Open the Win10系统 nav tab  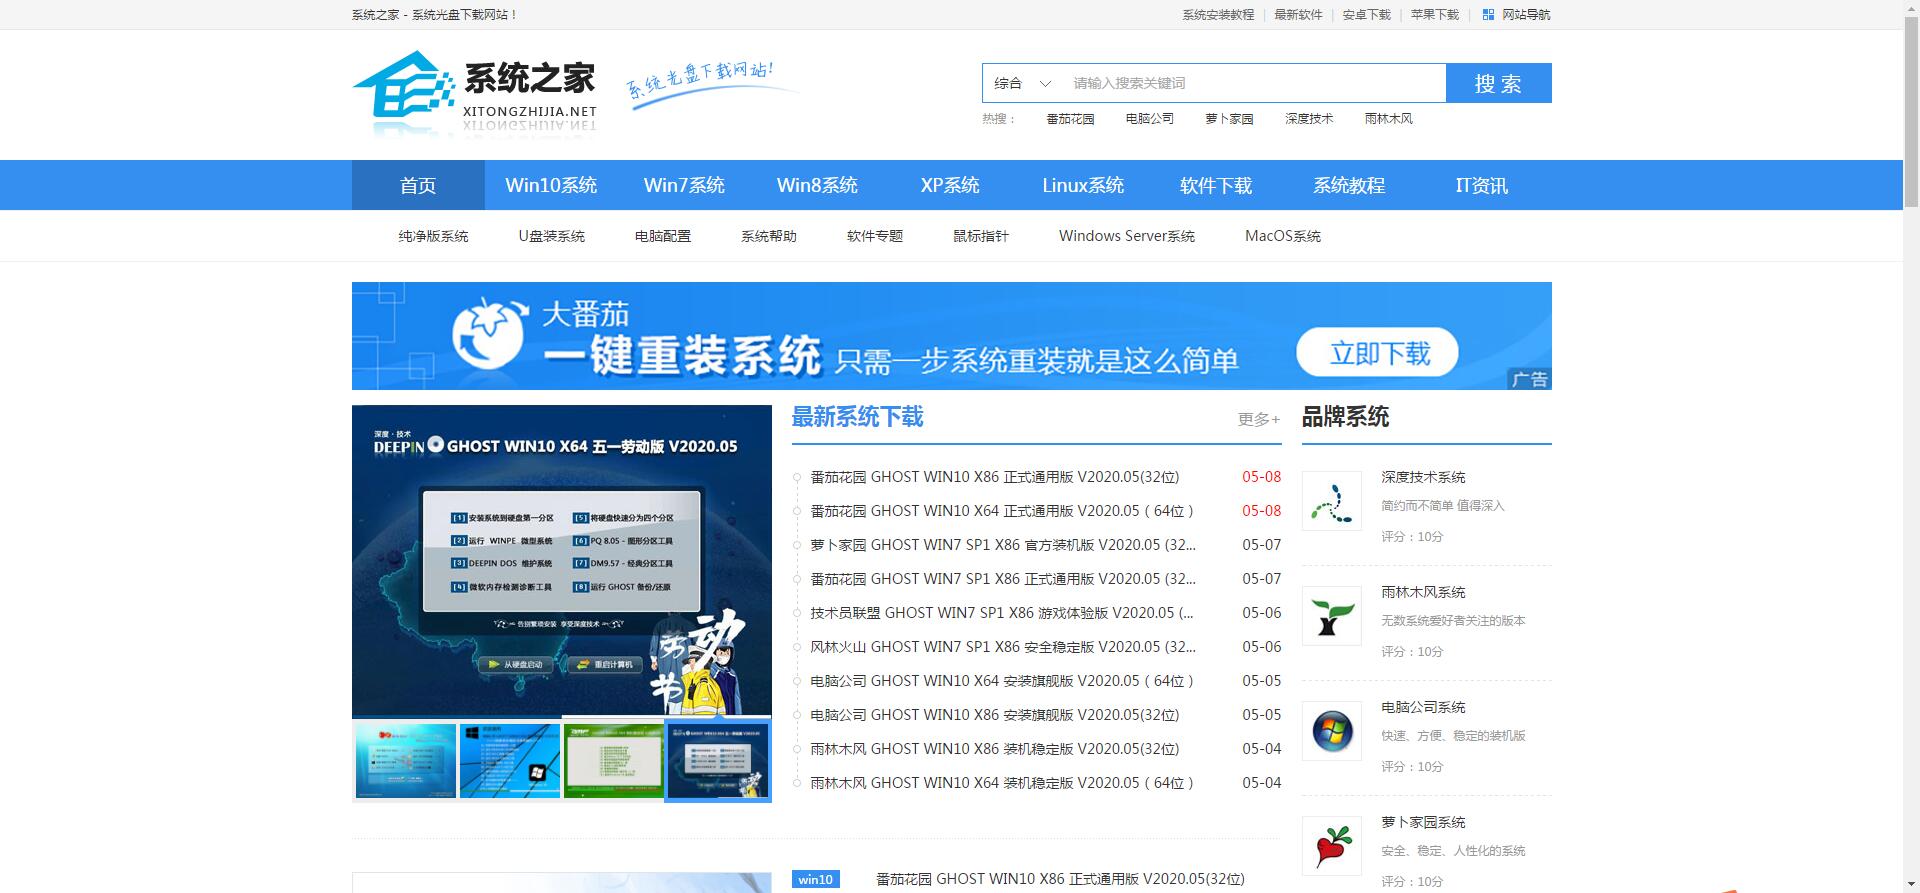551,185
